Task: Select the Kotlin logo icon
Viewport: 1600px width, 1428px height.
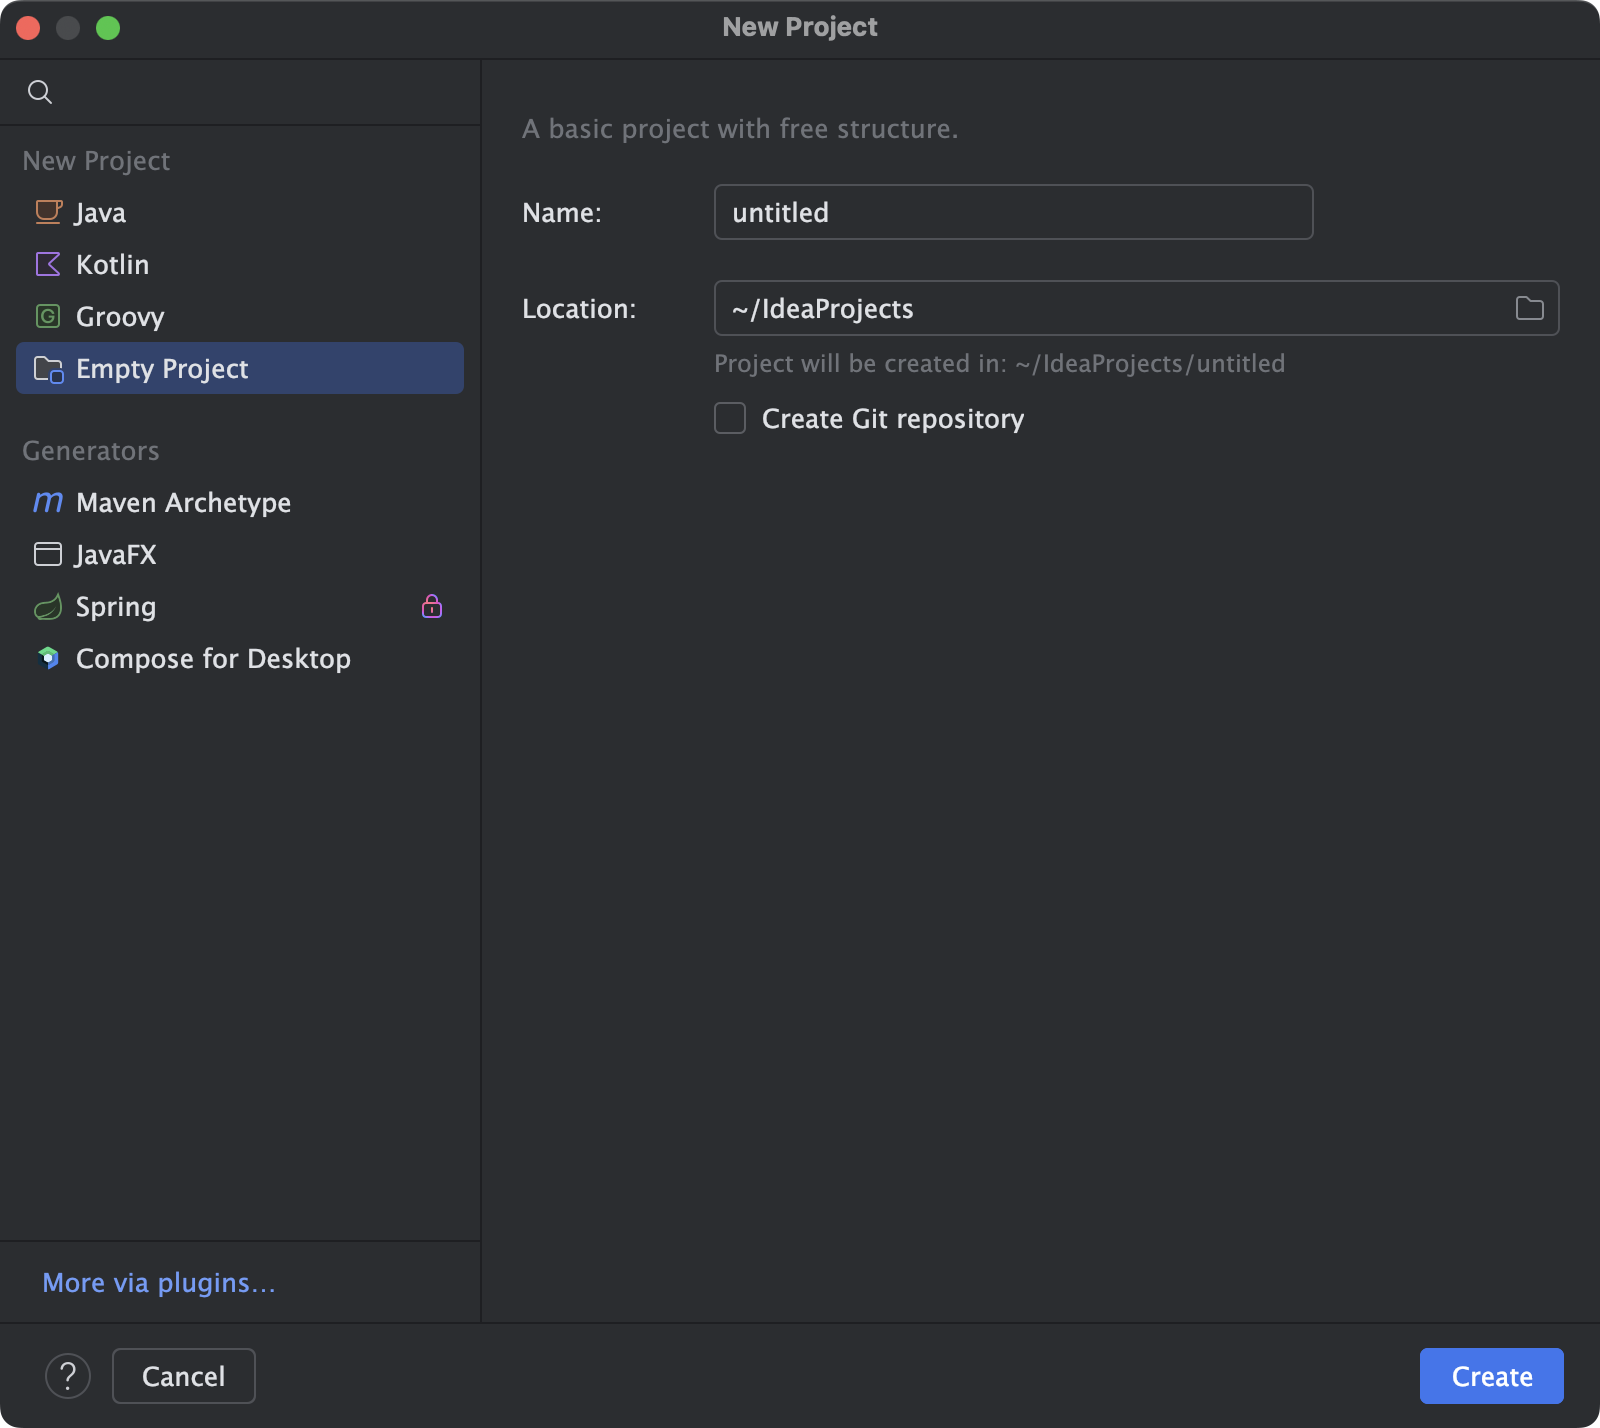Action: [48, 264]
